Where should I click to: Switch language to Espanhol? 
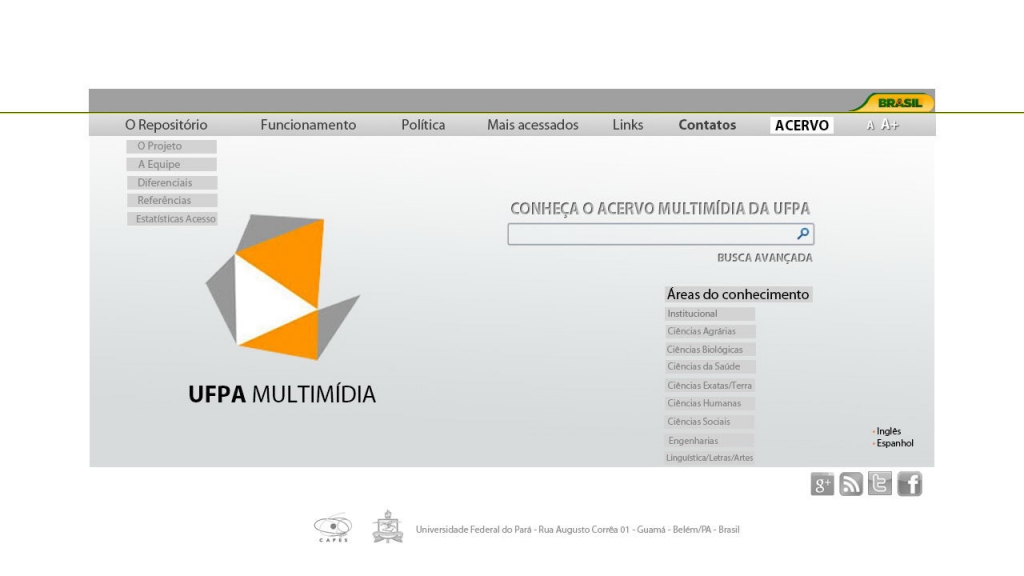pyautogui.click(x=894, y=443)
